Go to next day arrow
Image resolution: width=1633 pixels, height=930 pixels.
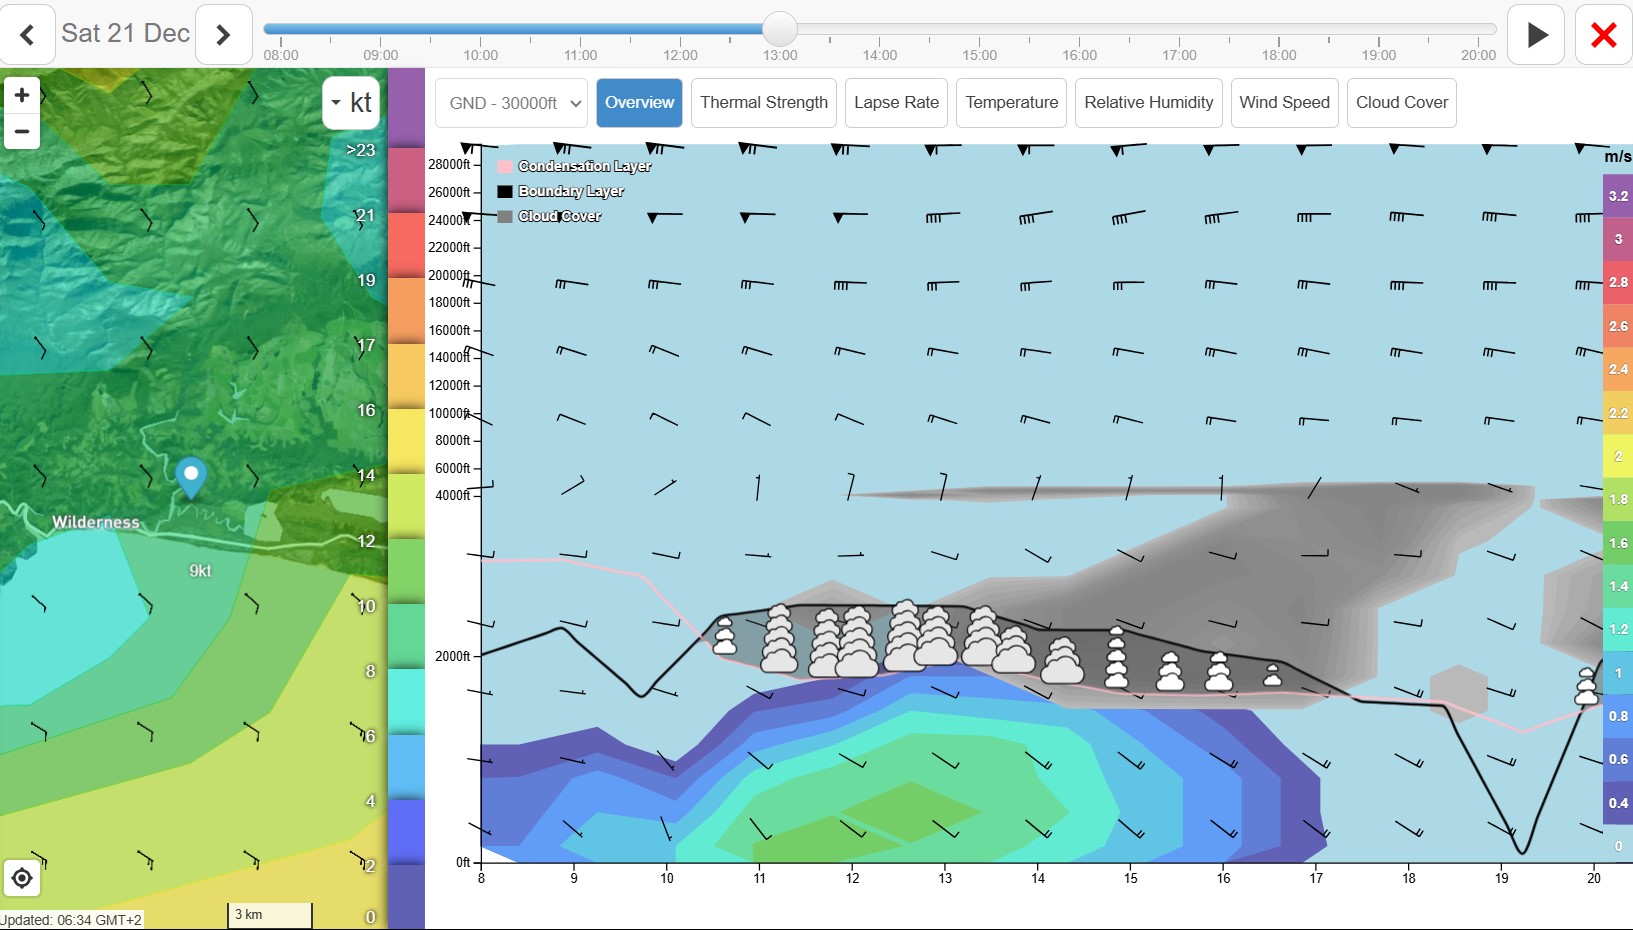coord(223,35)
